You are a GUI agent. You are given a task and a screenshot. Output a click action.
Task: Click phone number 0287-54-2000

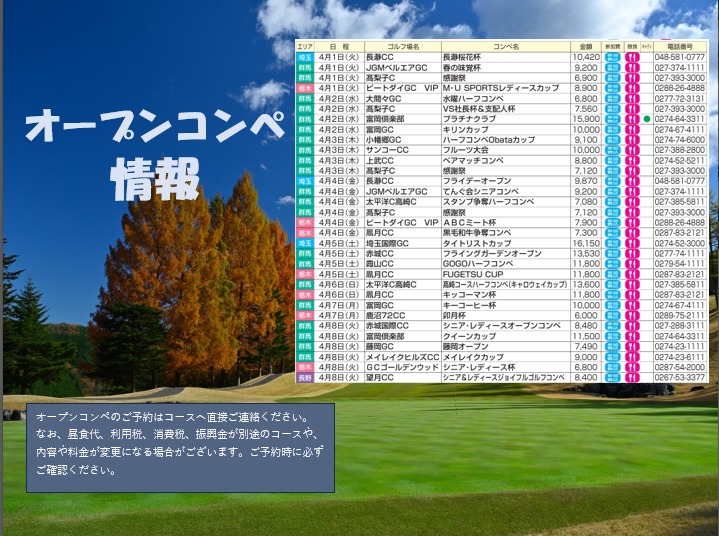tap(680, 367)
